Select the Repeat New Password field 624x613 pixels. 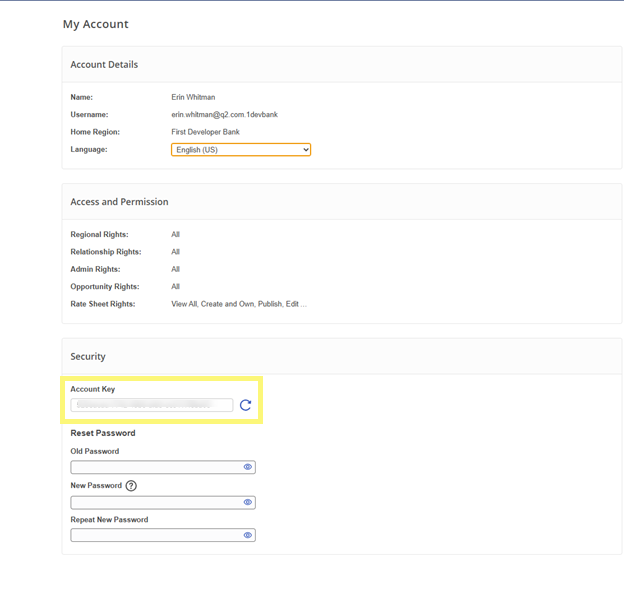coord(155,535)
